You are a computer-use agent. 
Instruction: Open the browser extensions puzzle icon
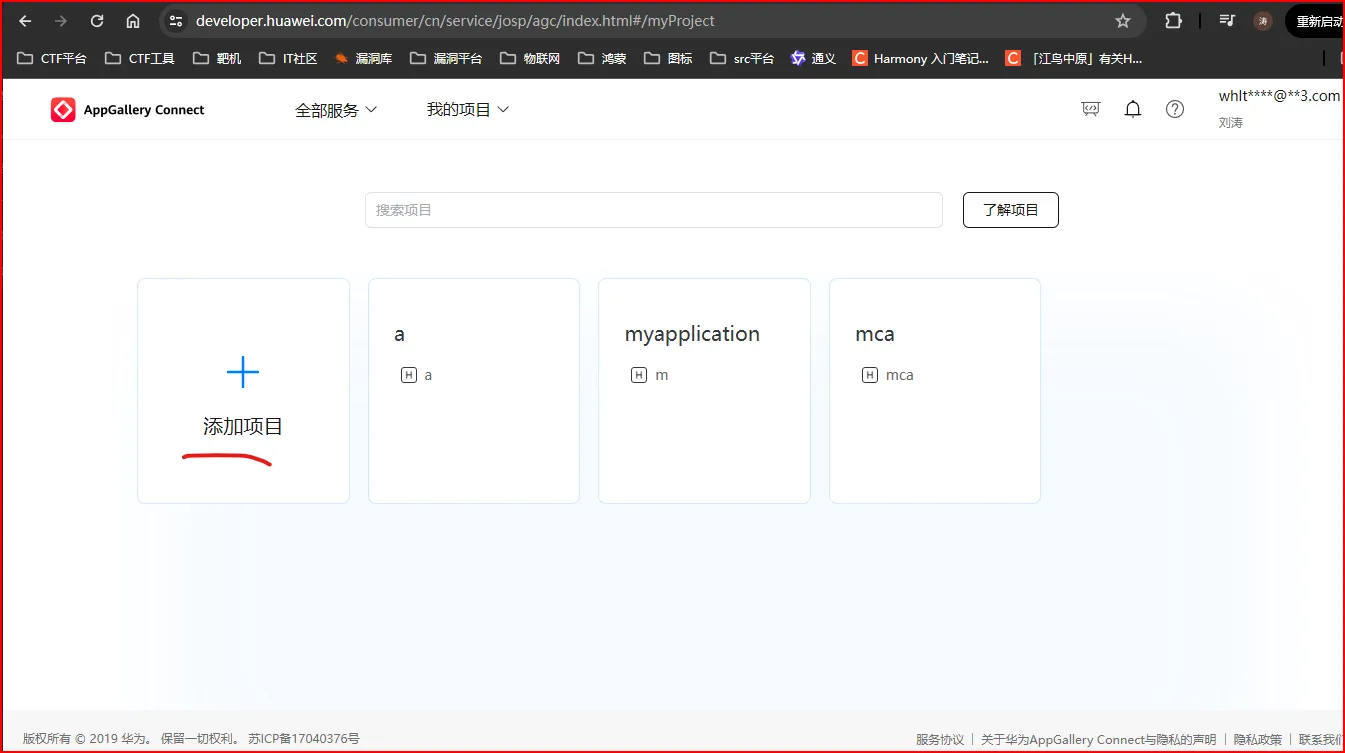point(1174,21)
